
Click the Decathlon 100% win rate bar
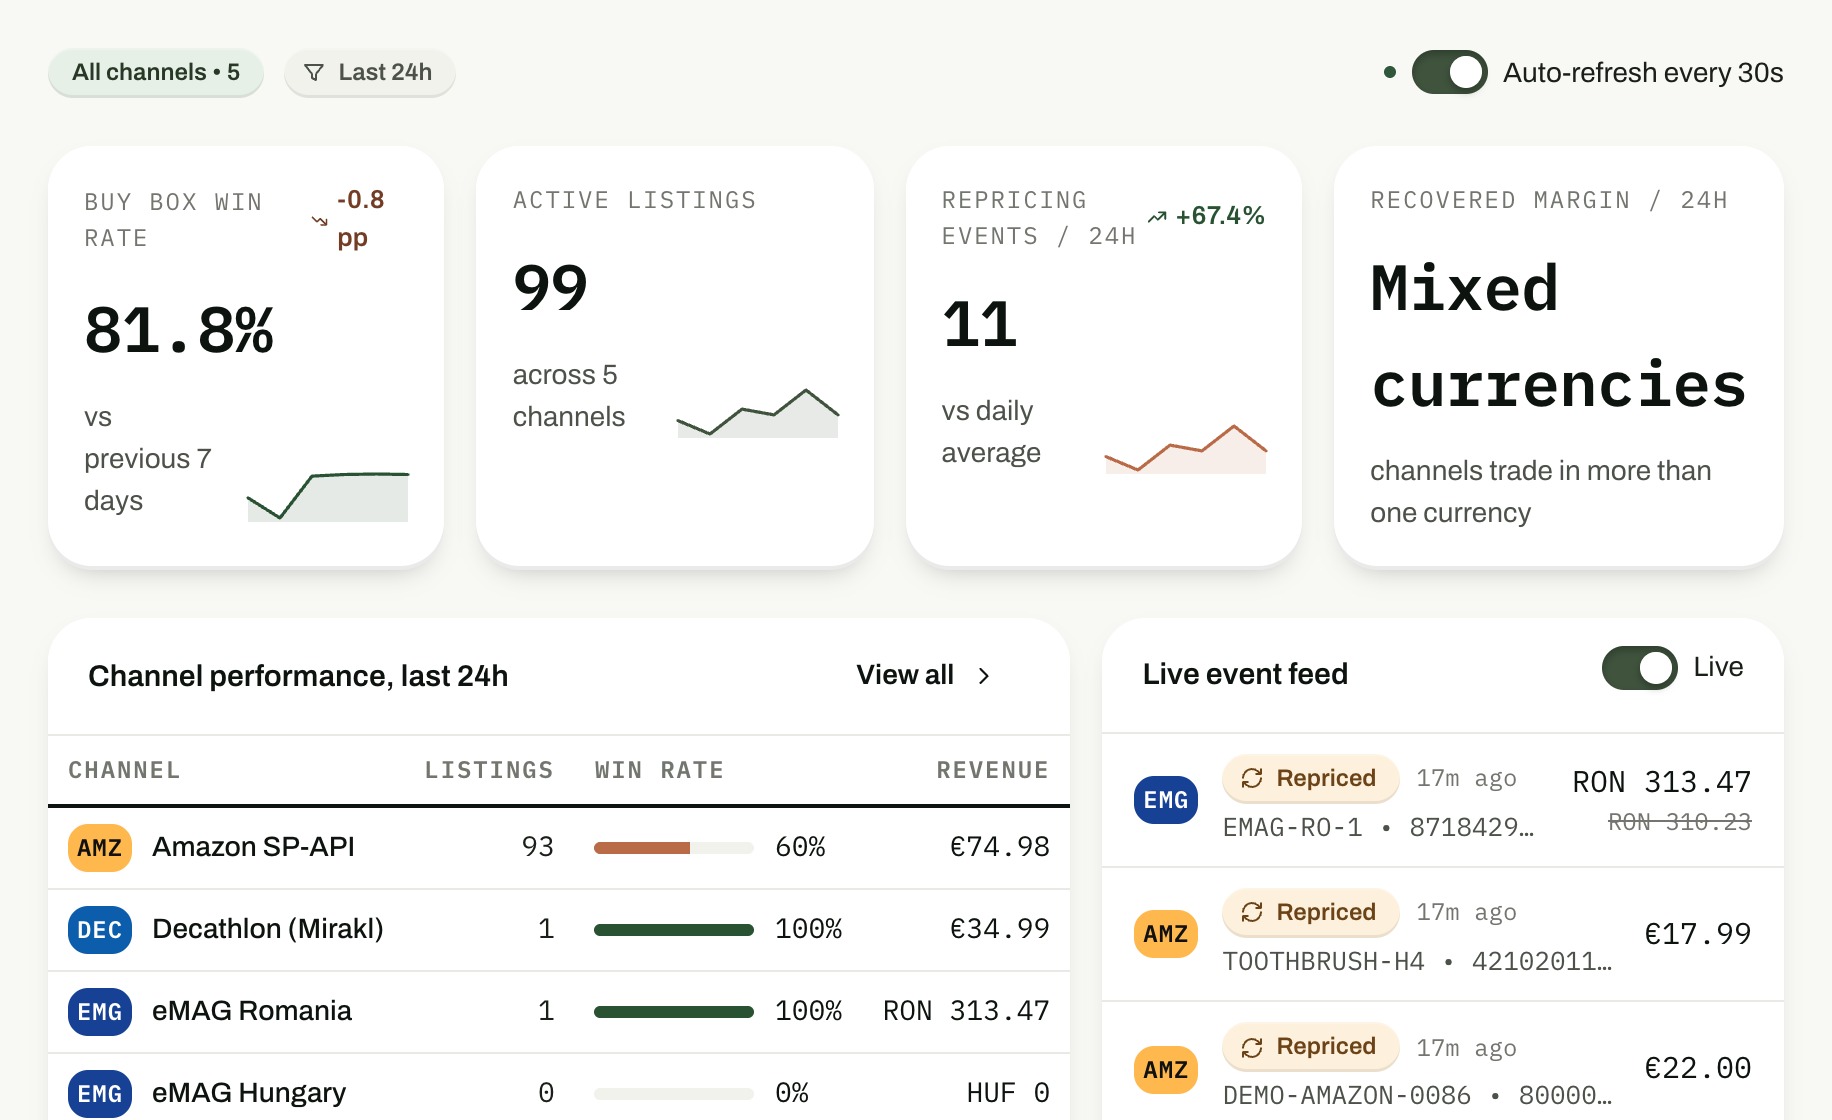(x=674, y=930)
